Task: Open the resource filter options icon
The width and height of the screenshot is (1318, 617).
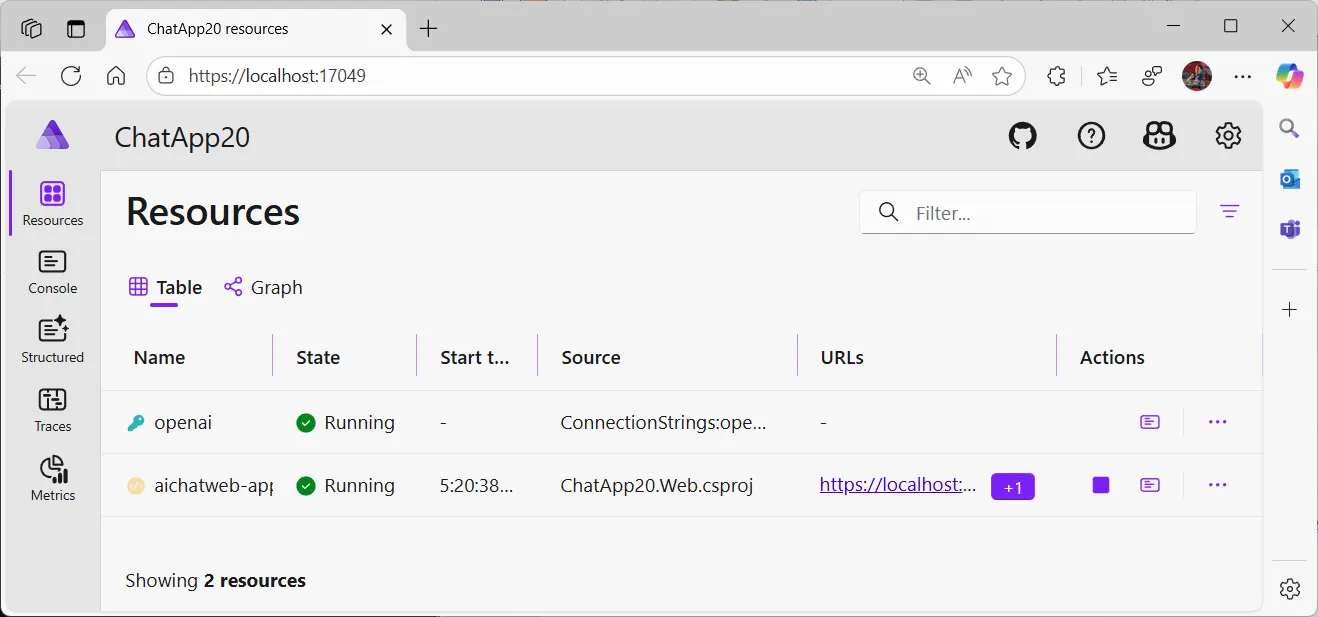Action: (x=1229, y=211)
